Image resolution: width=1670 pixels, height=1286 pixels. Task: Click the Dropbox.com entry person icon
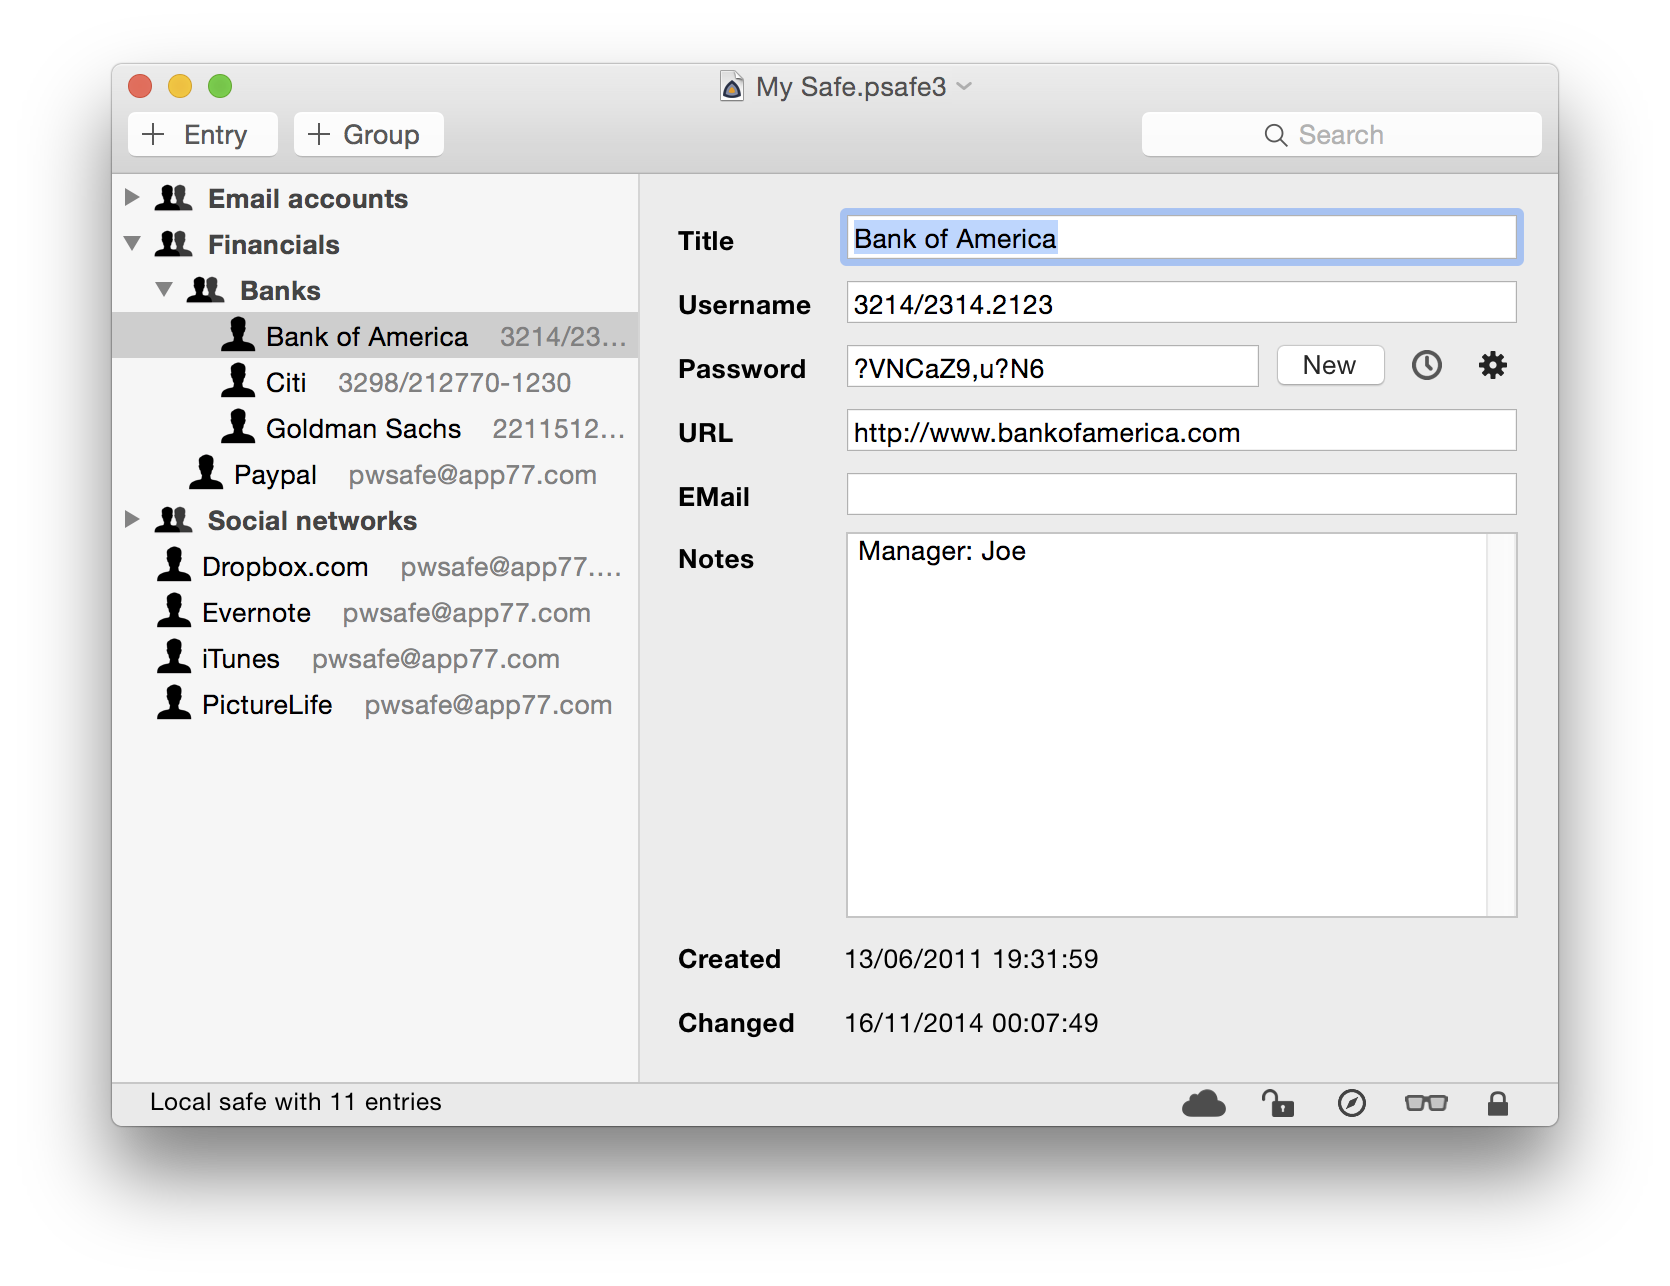click(x=174, y=565)
